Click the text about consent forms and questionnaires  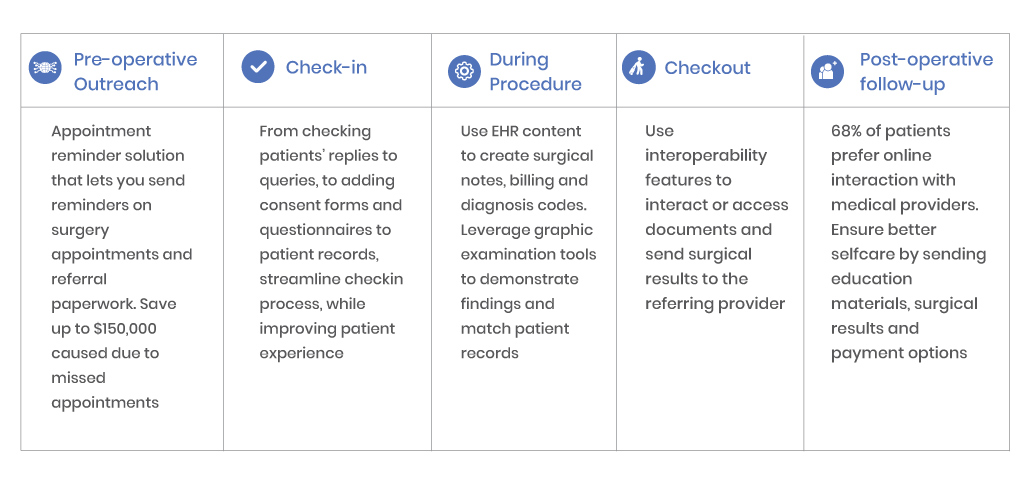[x=330, y=217]
